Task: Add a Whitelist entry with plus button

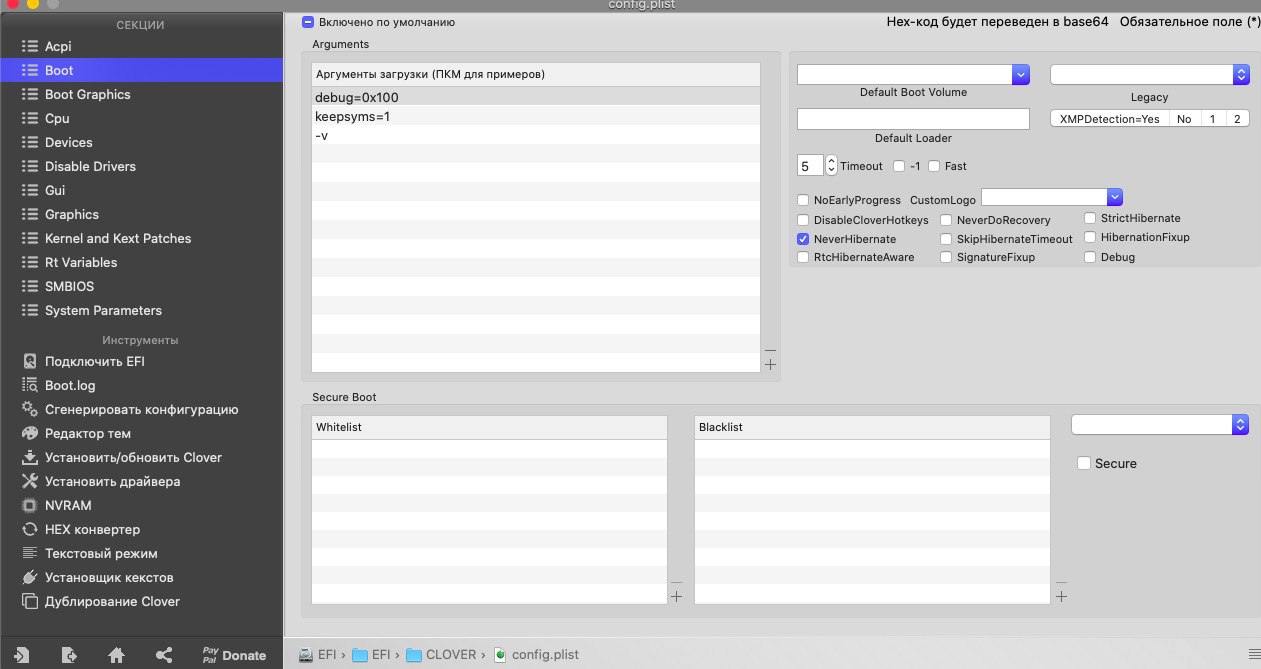Action: point(676,596)
